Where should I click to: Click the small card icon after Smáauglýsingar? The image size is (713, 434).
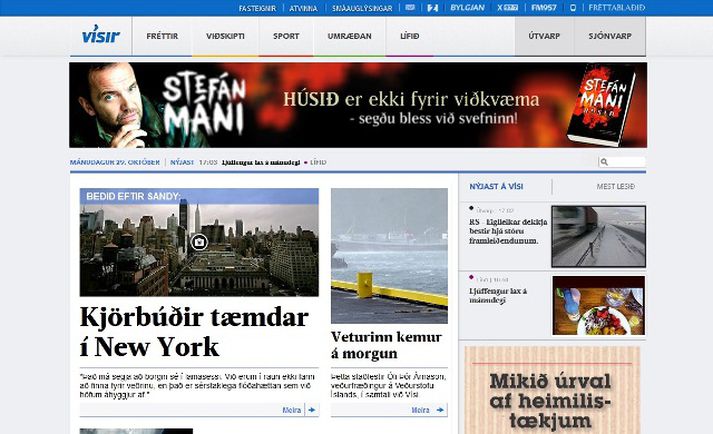pyautogui.click(x=410, y=8)
